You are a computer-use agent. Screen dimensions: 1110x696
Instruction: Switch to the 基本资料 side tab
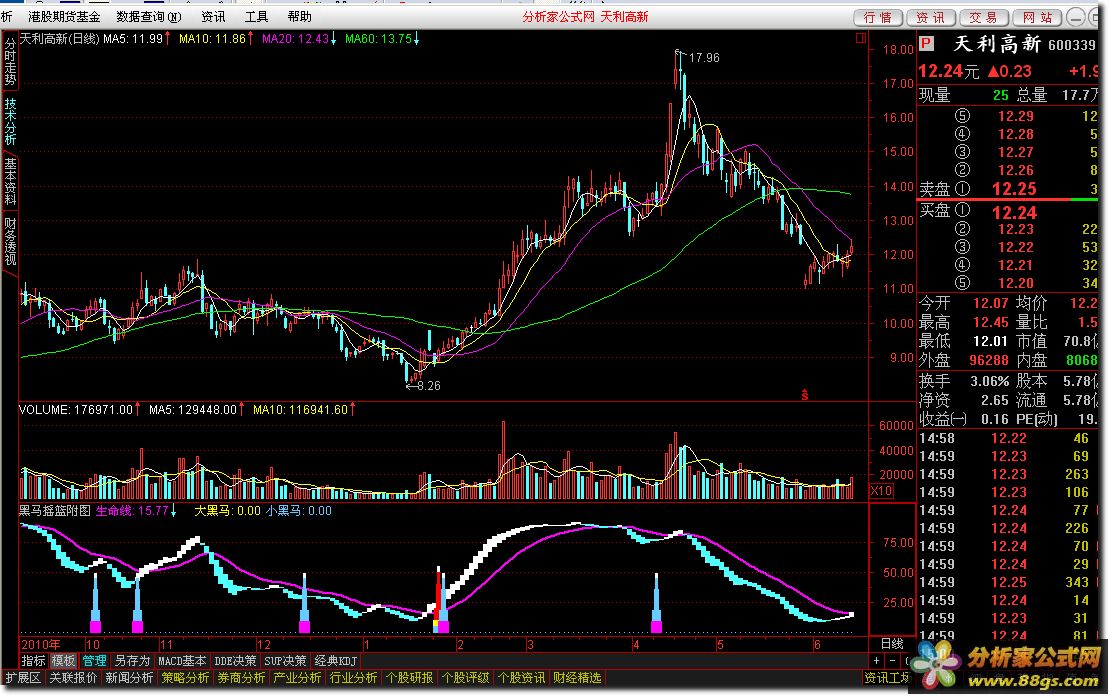pos(10,181)
